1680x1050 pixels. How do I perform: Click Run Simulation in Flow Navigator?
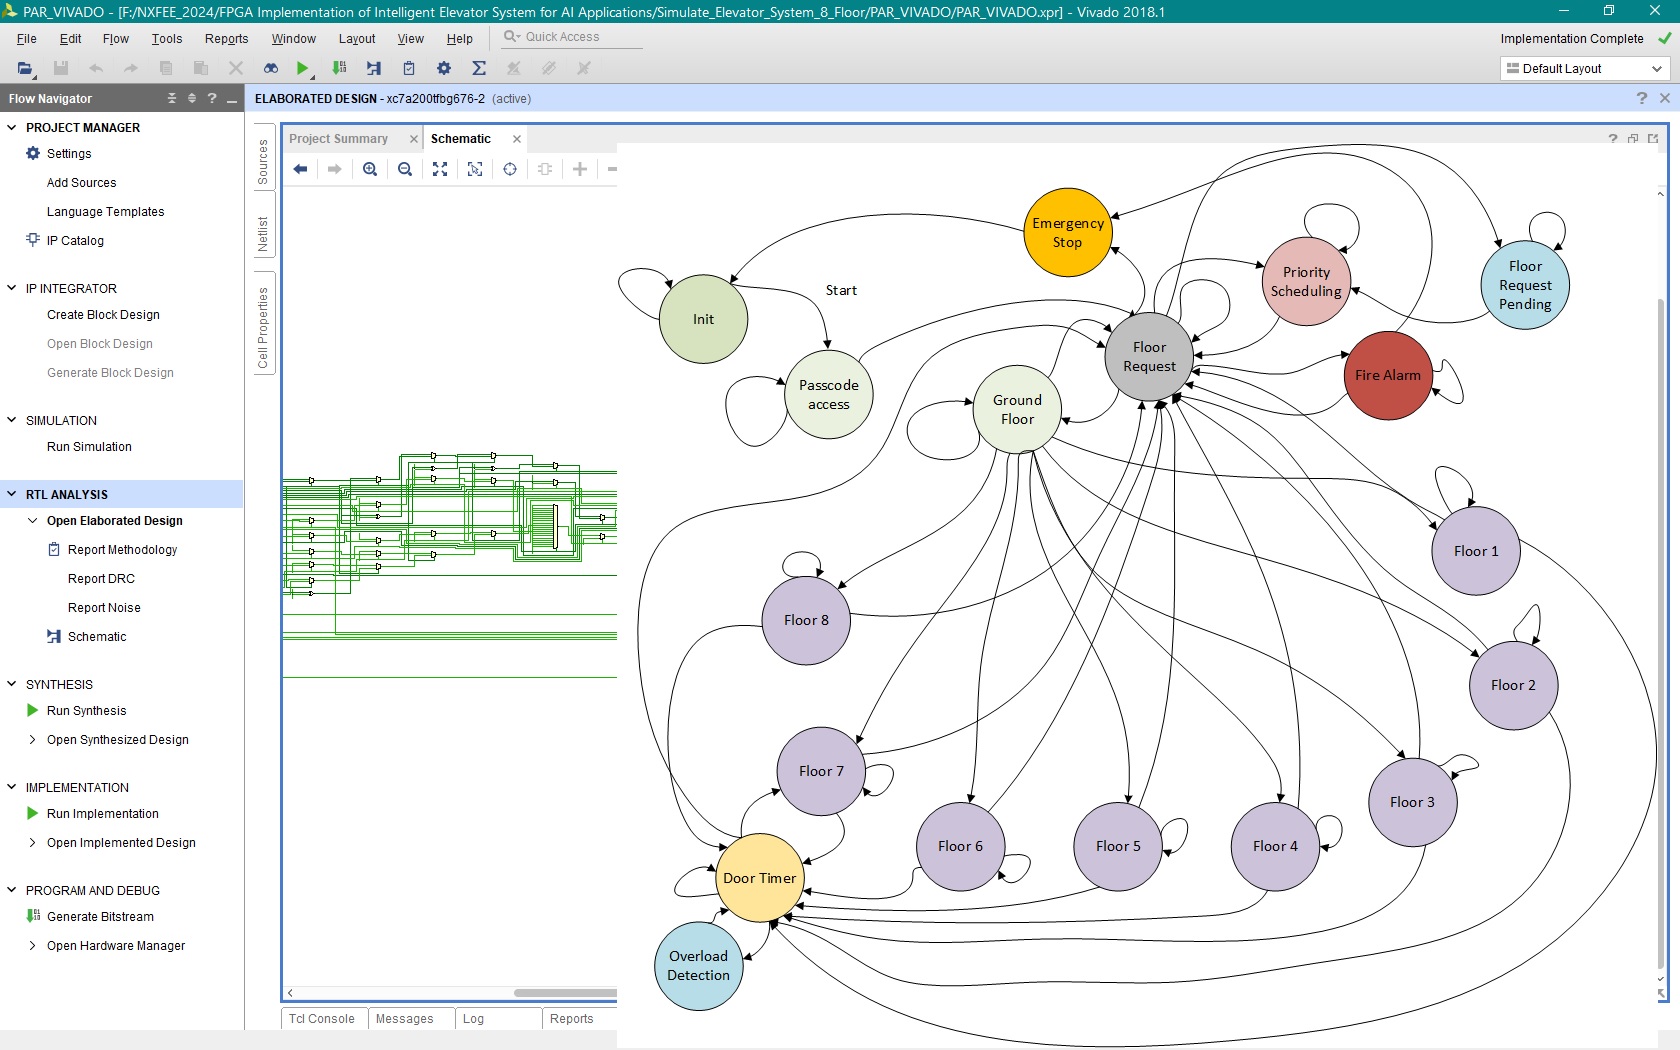[x=89, y=447]
